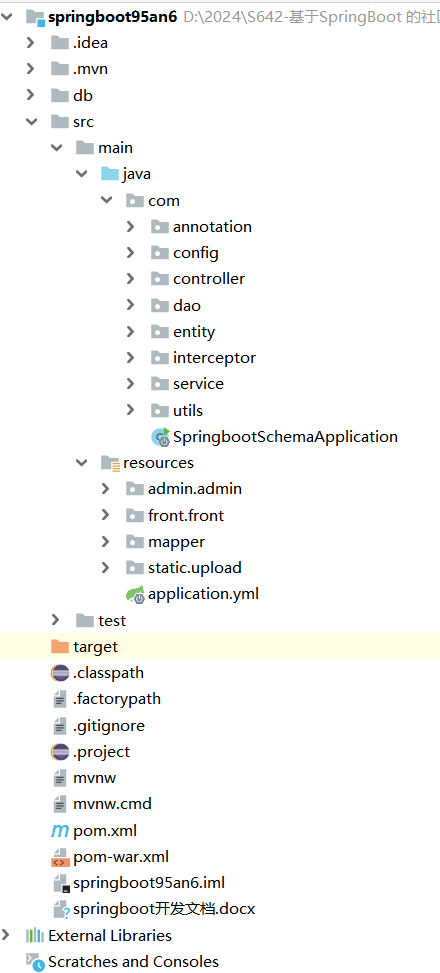
Task: Expand the controller package arrow
Action: click(x=130, y=279)
